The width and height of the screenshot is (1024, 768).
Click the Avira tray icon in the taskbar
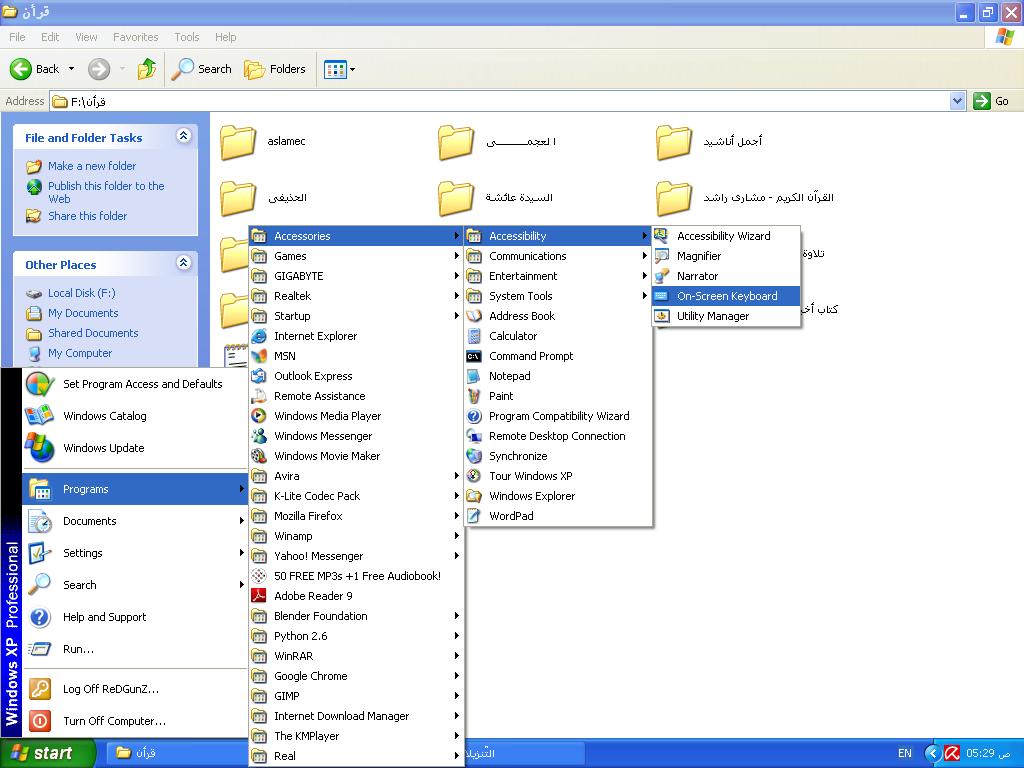click(x=952, y=753)
